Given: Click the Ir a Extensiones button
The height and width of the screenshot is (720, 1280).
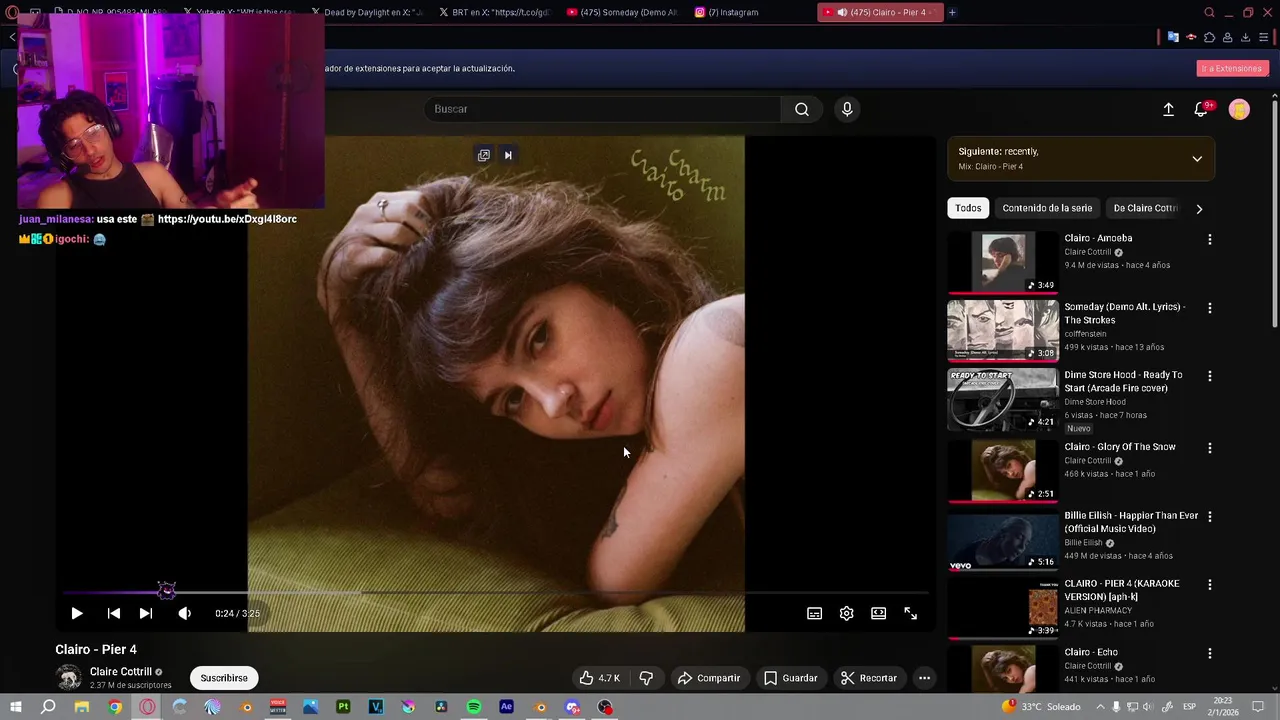Looking at the screenshot, I should [x=1232, y=68].
